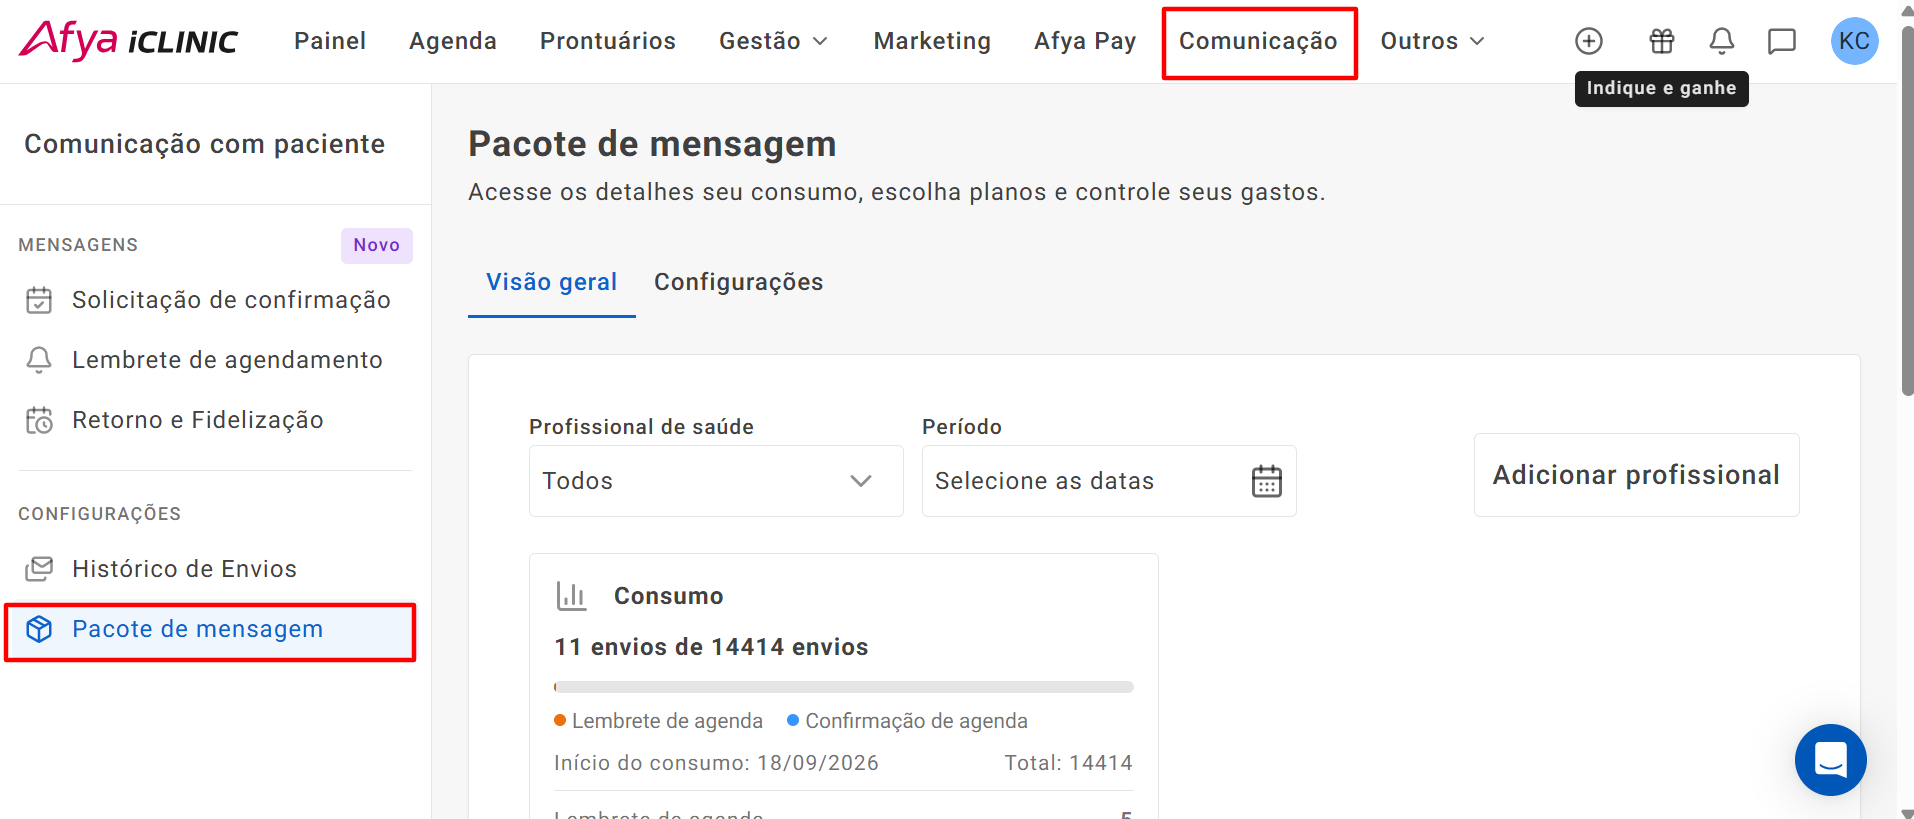Click the plus circle add icon
Image resolution: width=1914 pixels, height=819 pixels.
click(1588, 41)
